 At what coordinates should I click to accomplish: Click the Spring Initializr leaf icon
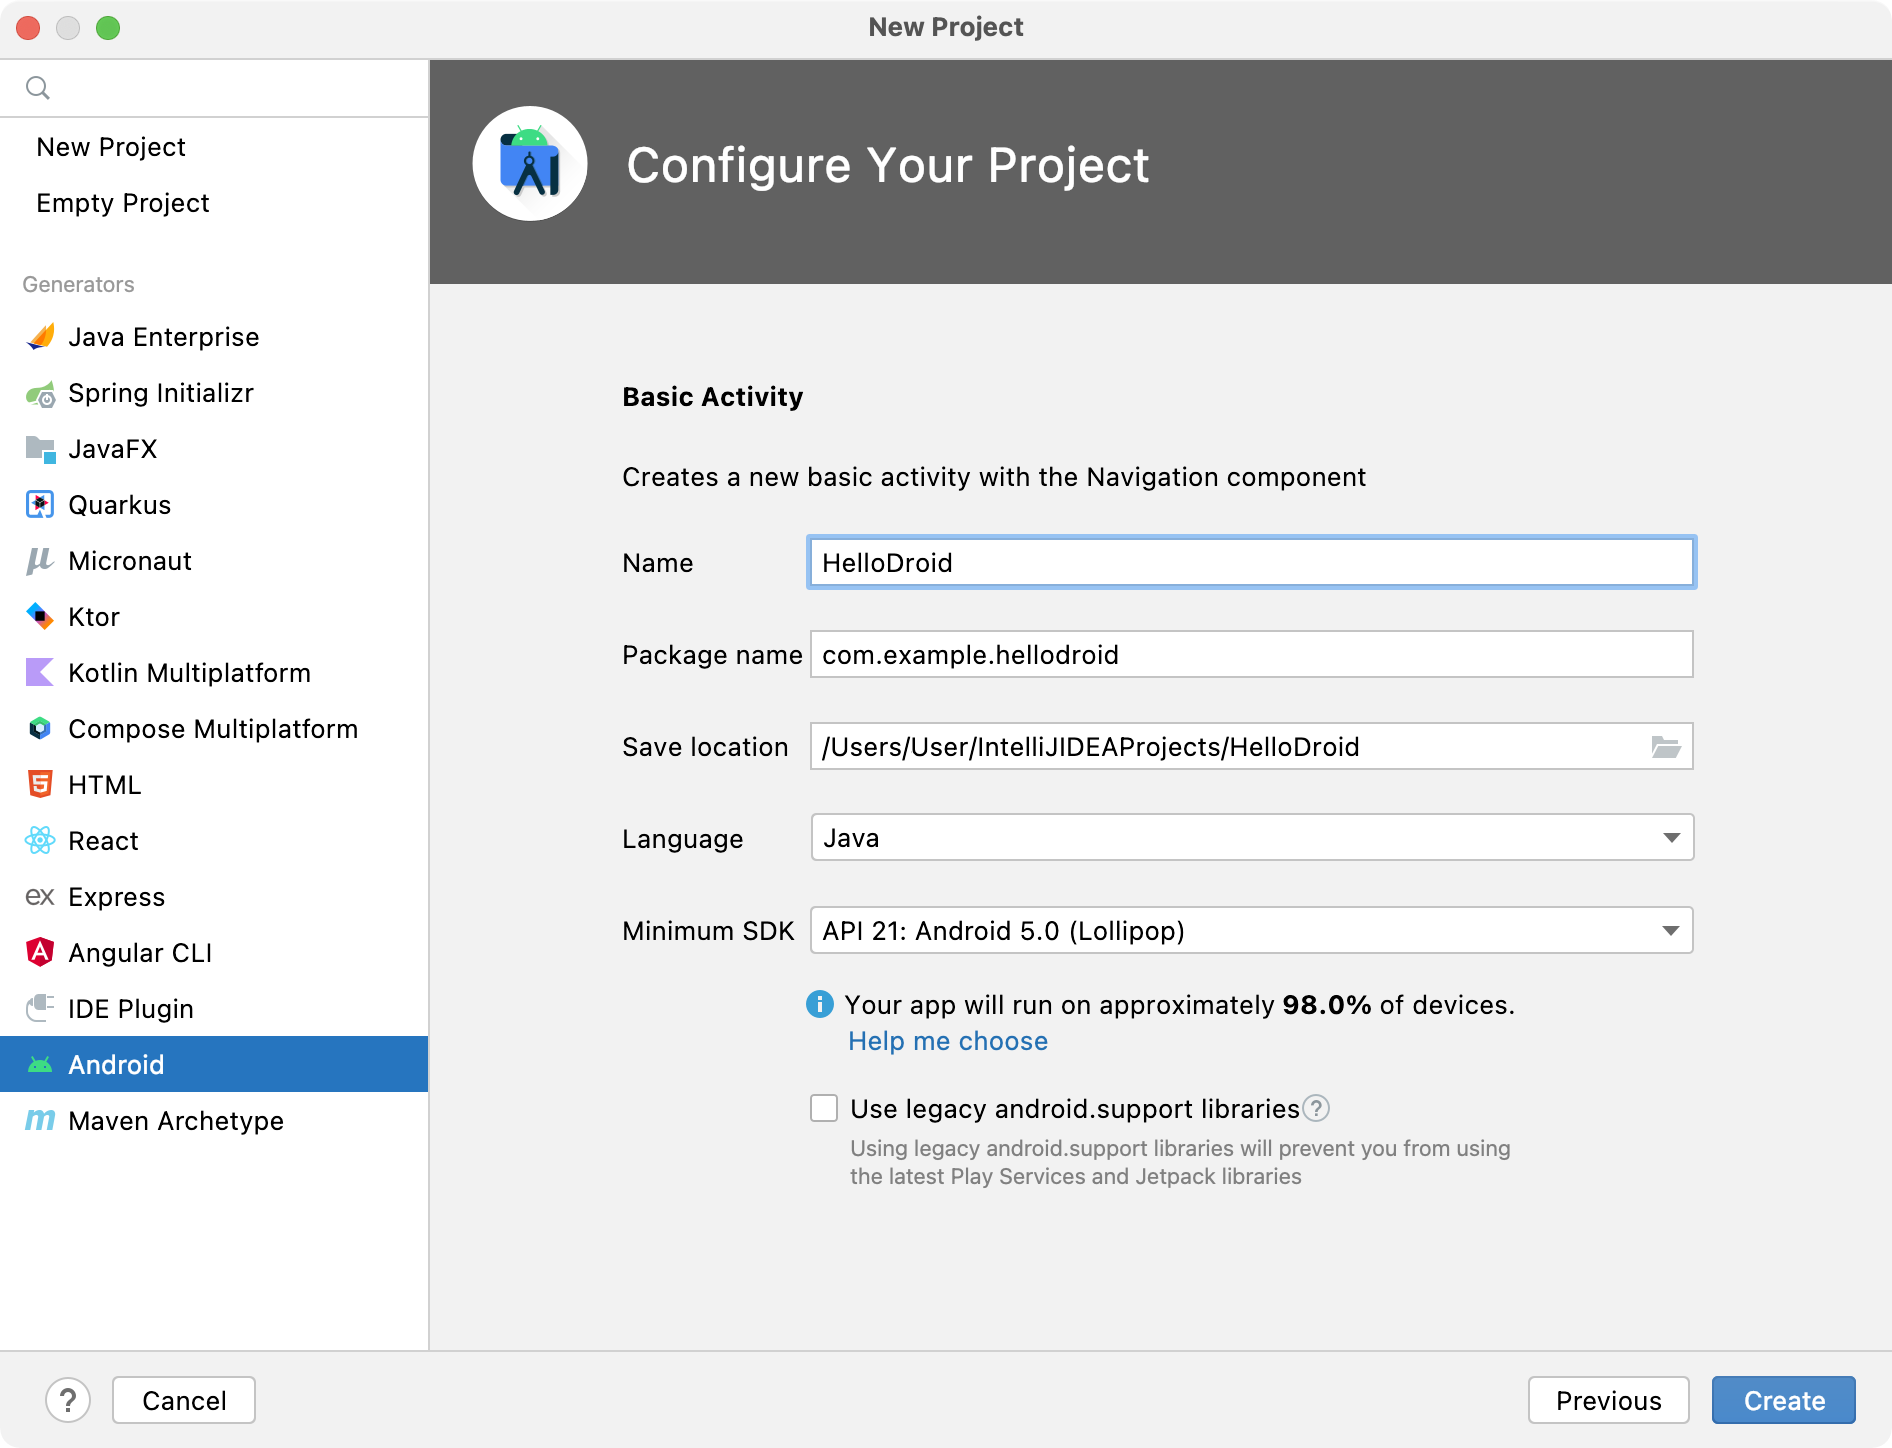pyautogui.click(x=40, y=394)
